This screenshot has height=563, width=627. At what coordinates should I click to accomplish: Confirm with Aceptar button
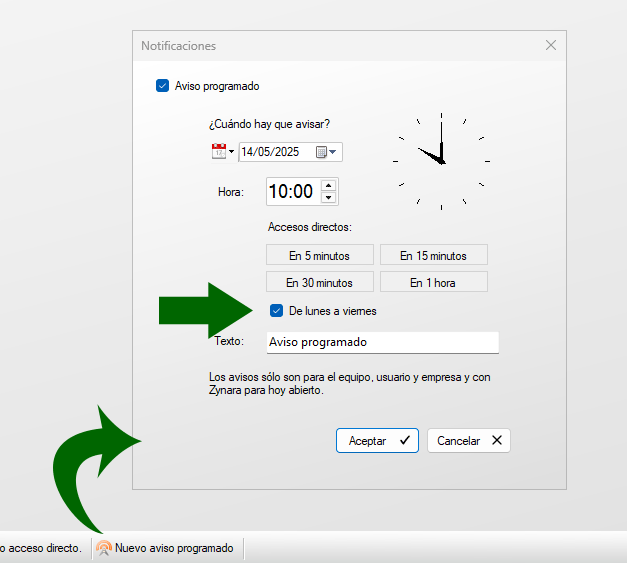pyautogui.click(x=377, y=441)
